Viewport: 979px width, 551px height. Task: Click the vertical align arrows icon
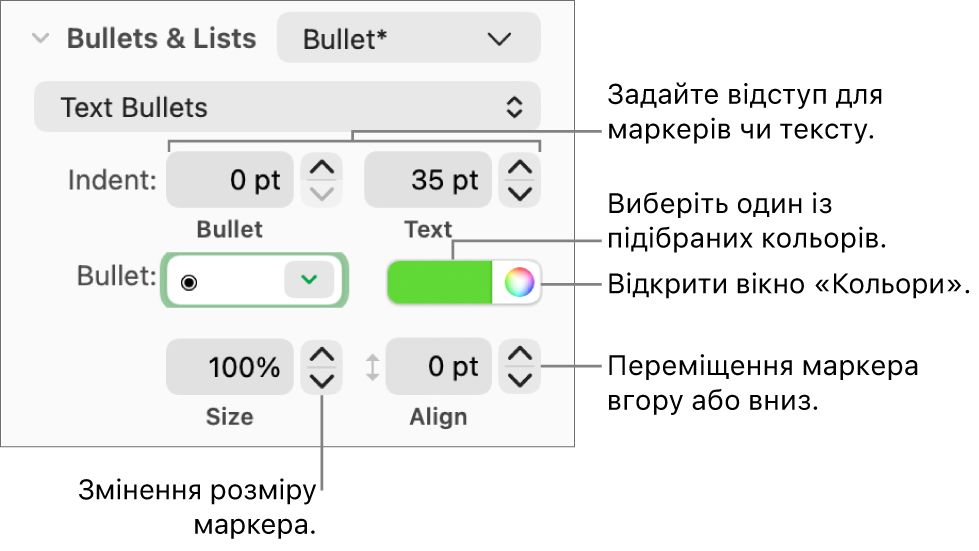372,368
